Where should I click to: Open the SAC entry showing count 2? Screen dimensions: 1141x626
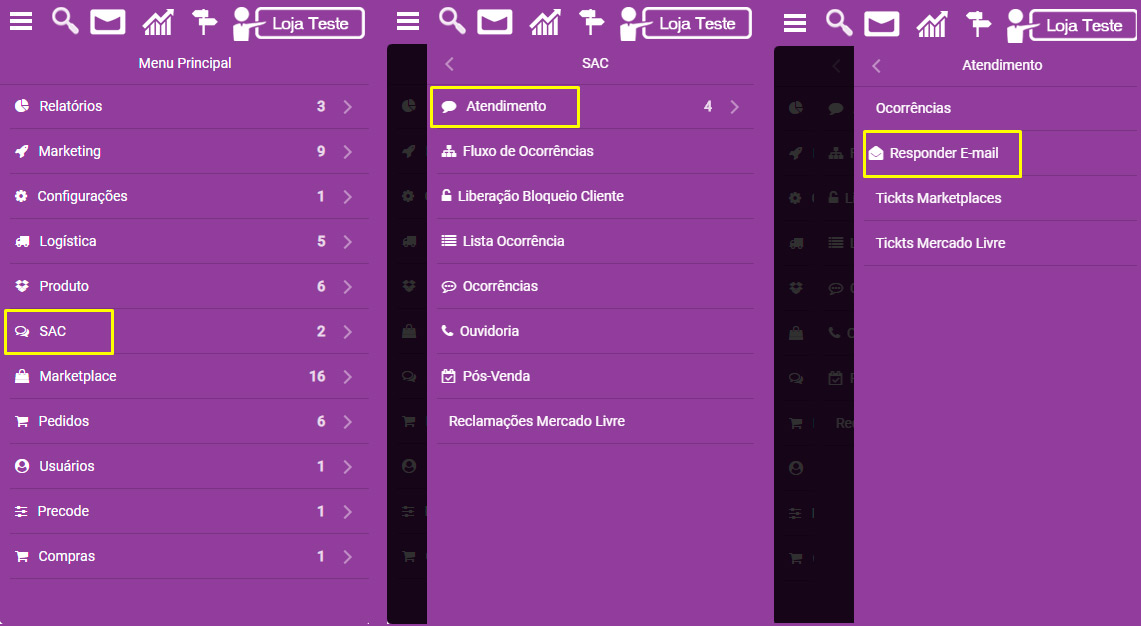pos(188,331)
